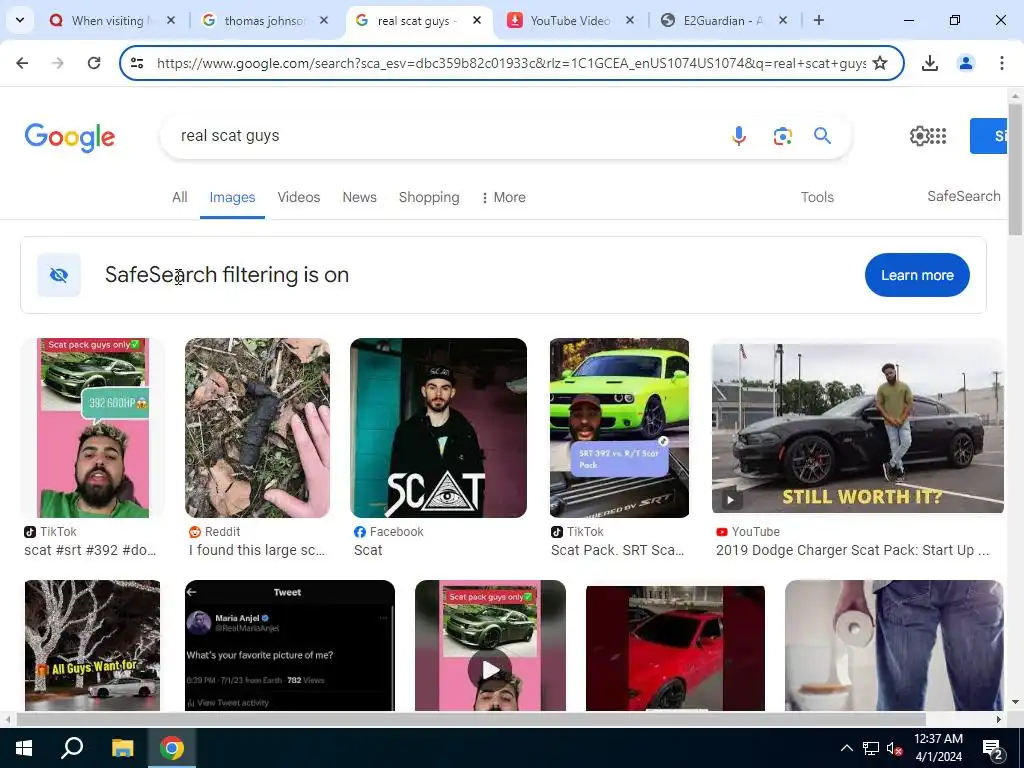The width and height of the screenshot is (1024, 768).
Task: Click Learn more about SafeSearch
Action: coord(917,275)
